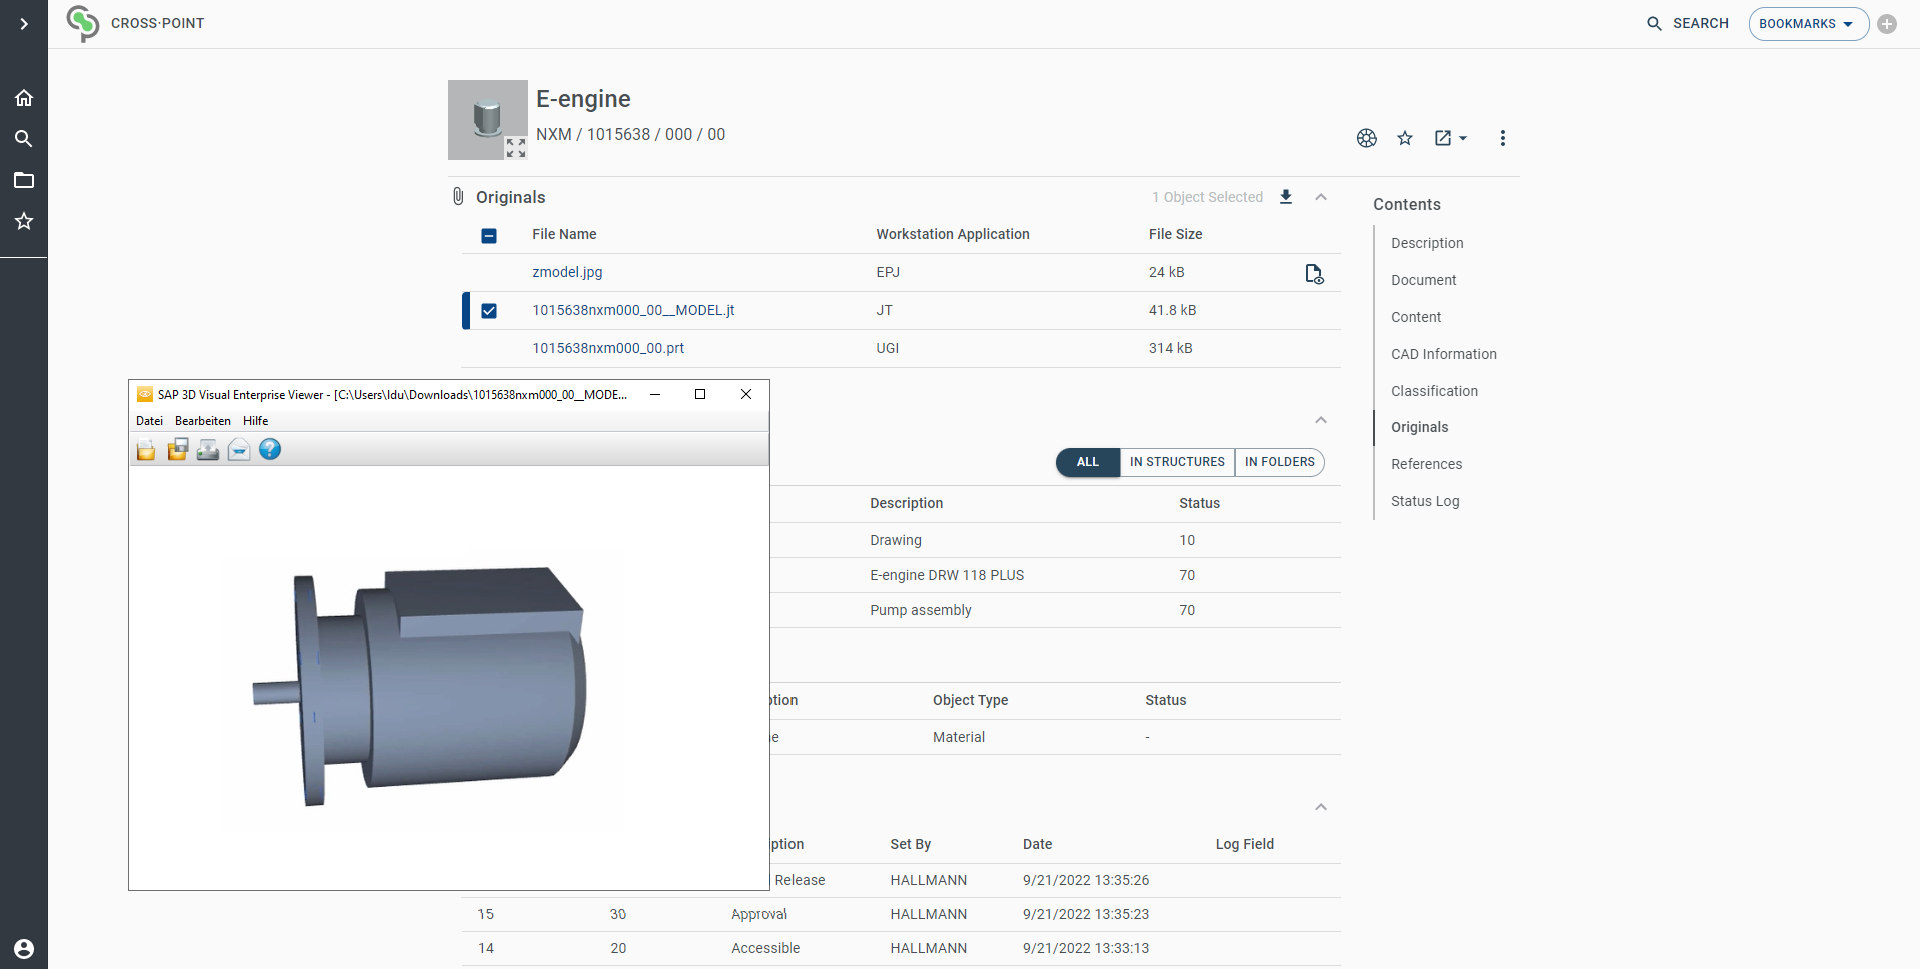
Task: Jump to Description in Contents
Action: (x=1427, y=243)
